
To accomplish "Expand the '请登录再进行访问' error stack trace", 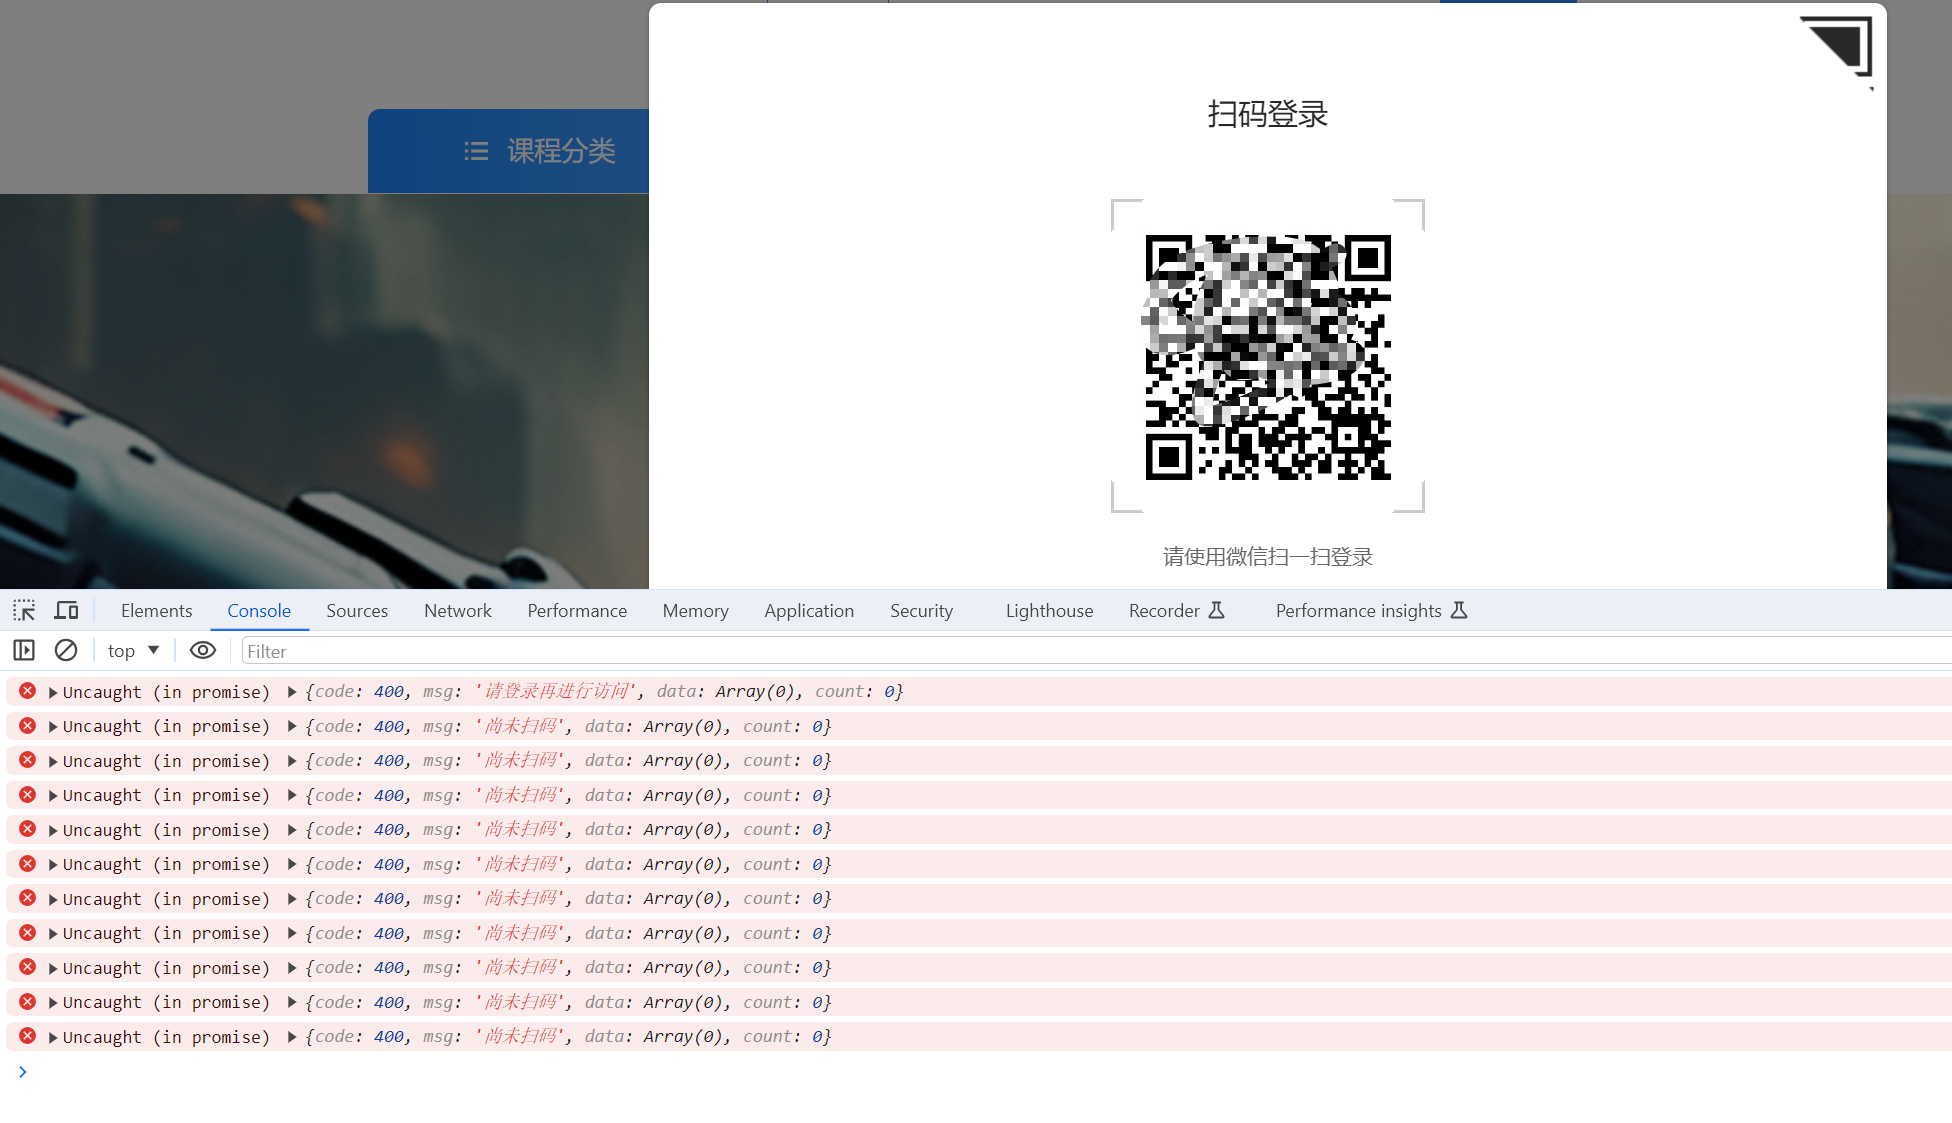I will tap(53, 692).
